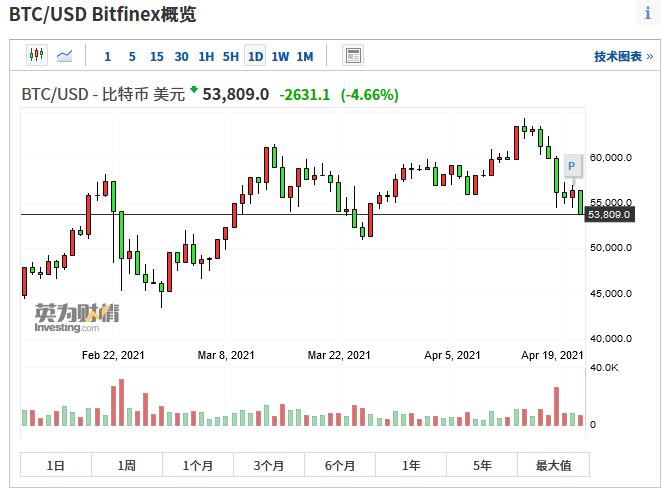Select the 1周 range tab
Viewport: 665px width, 492px height.
pos(126,465)
